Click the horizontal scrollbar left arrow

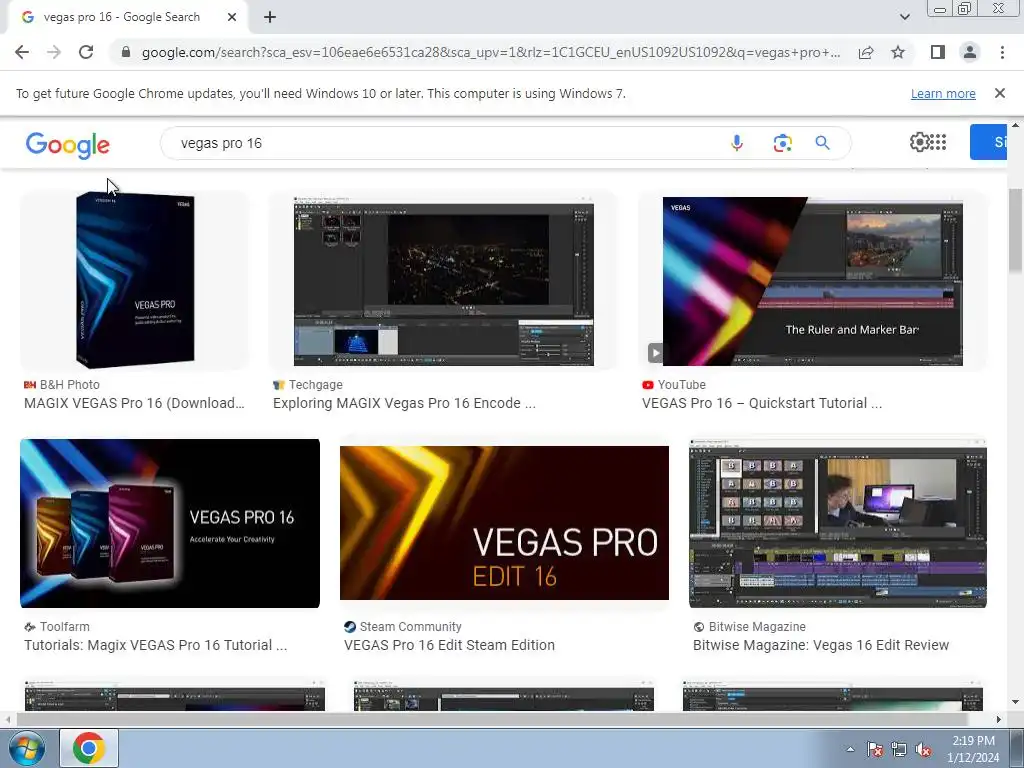point(7,719)
